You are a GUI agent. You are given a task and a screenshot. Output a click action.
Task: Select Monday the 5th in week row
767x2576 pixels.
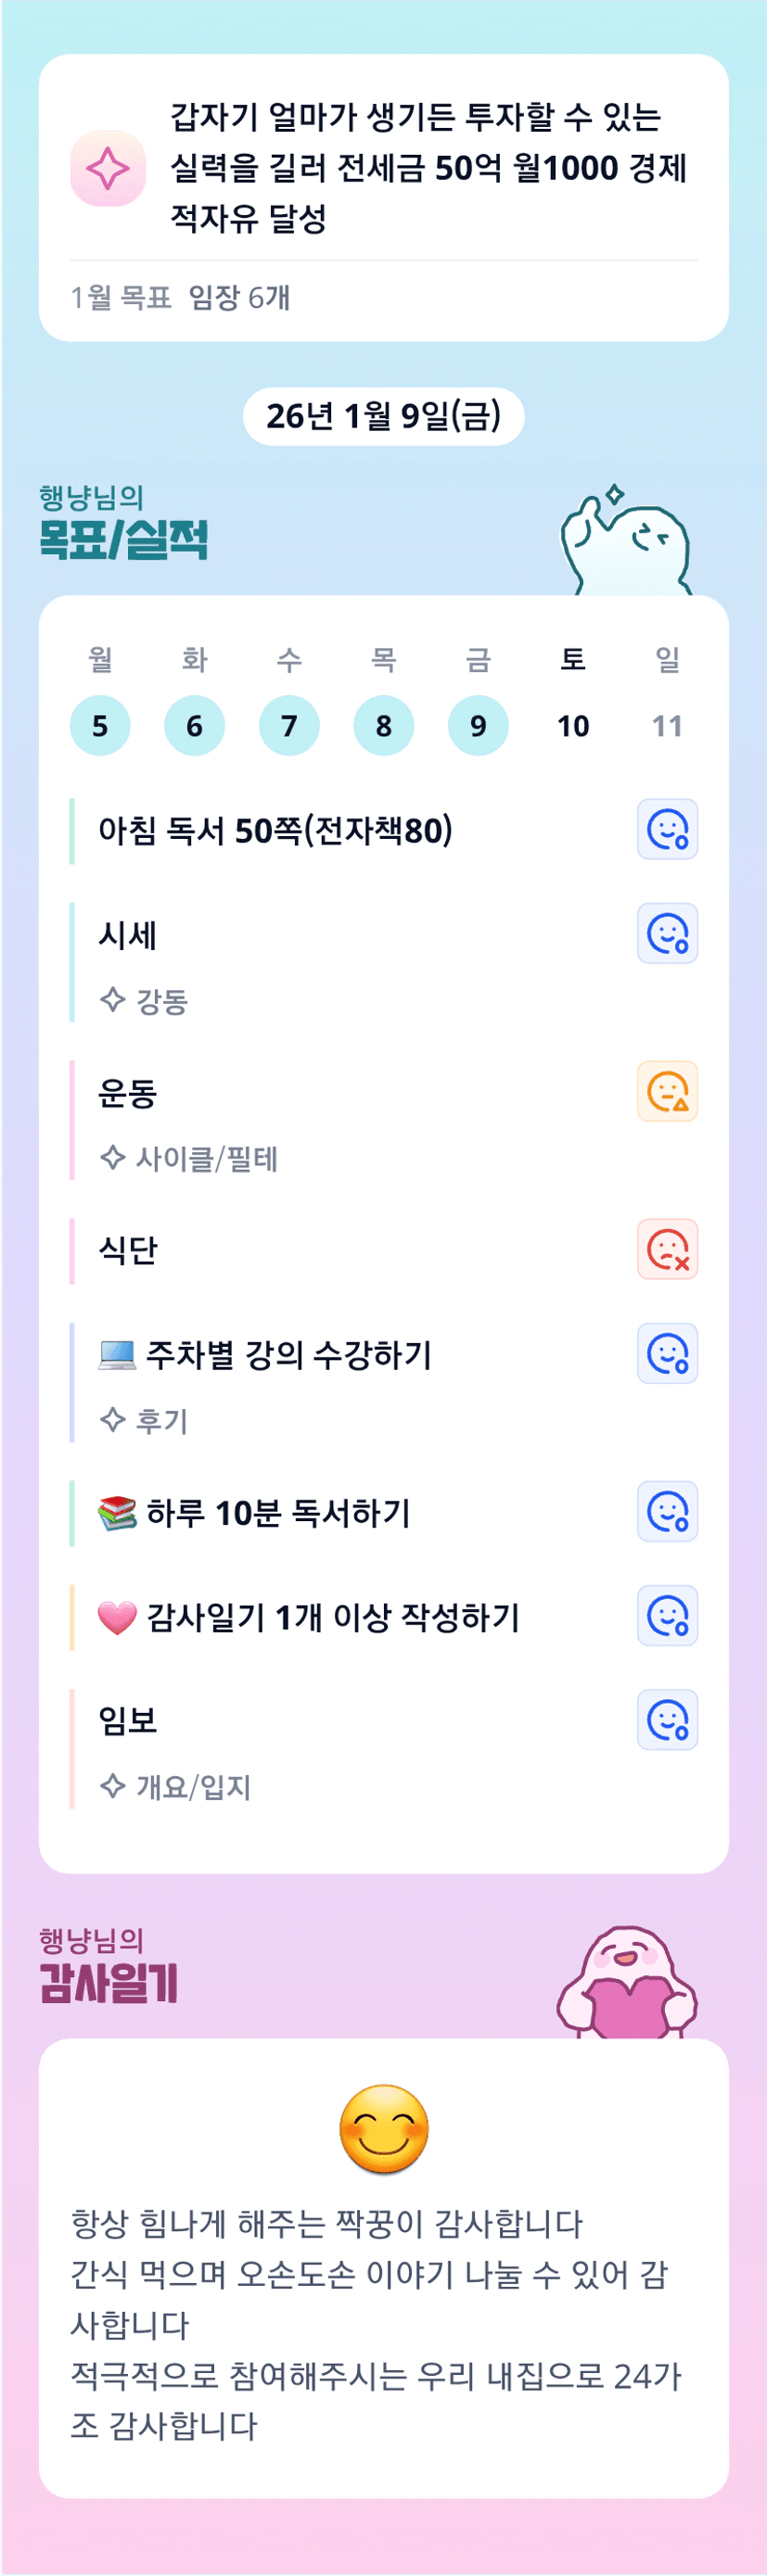[x=100, y=725]
